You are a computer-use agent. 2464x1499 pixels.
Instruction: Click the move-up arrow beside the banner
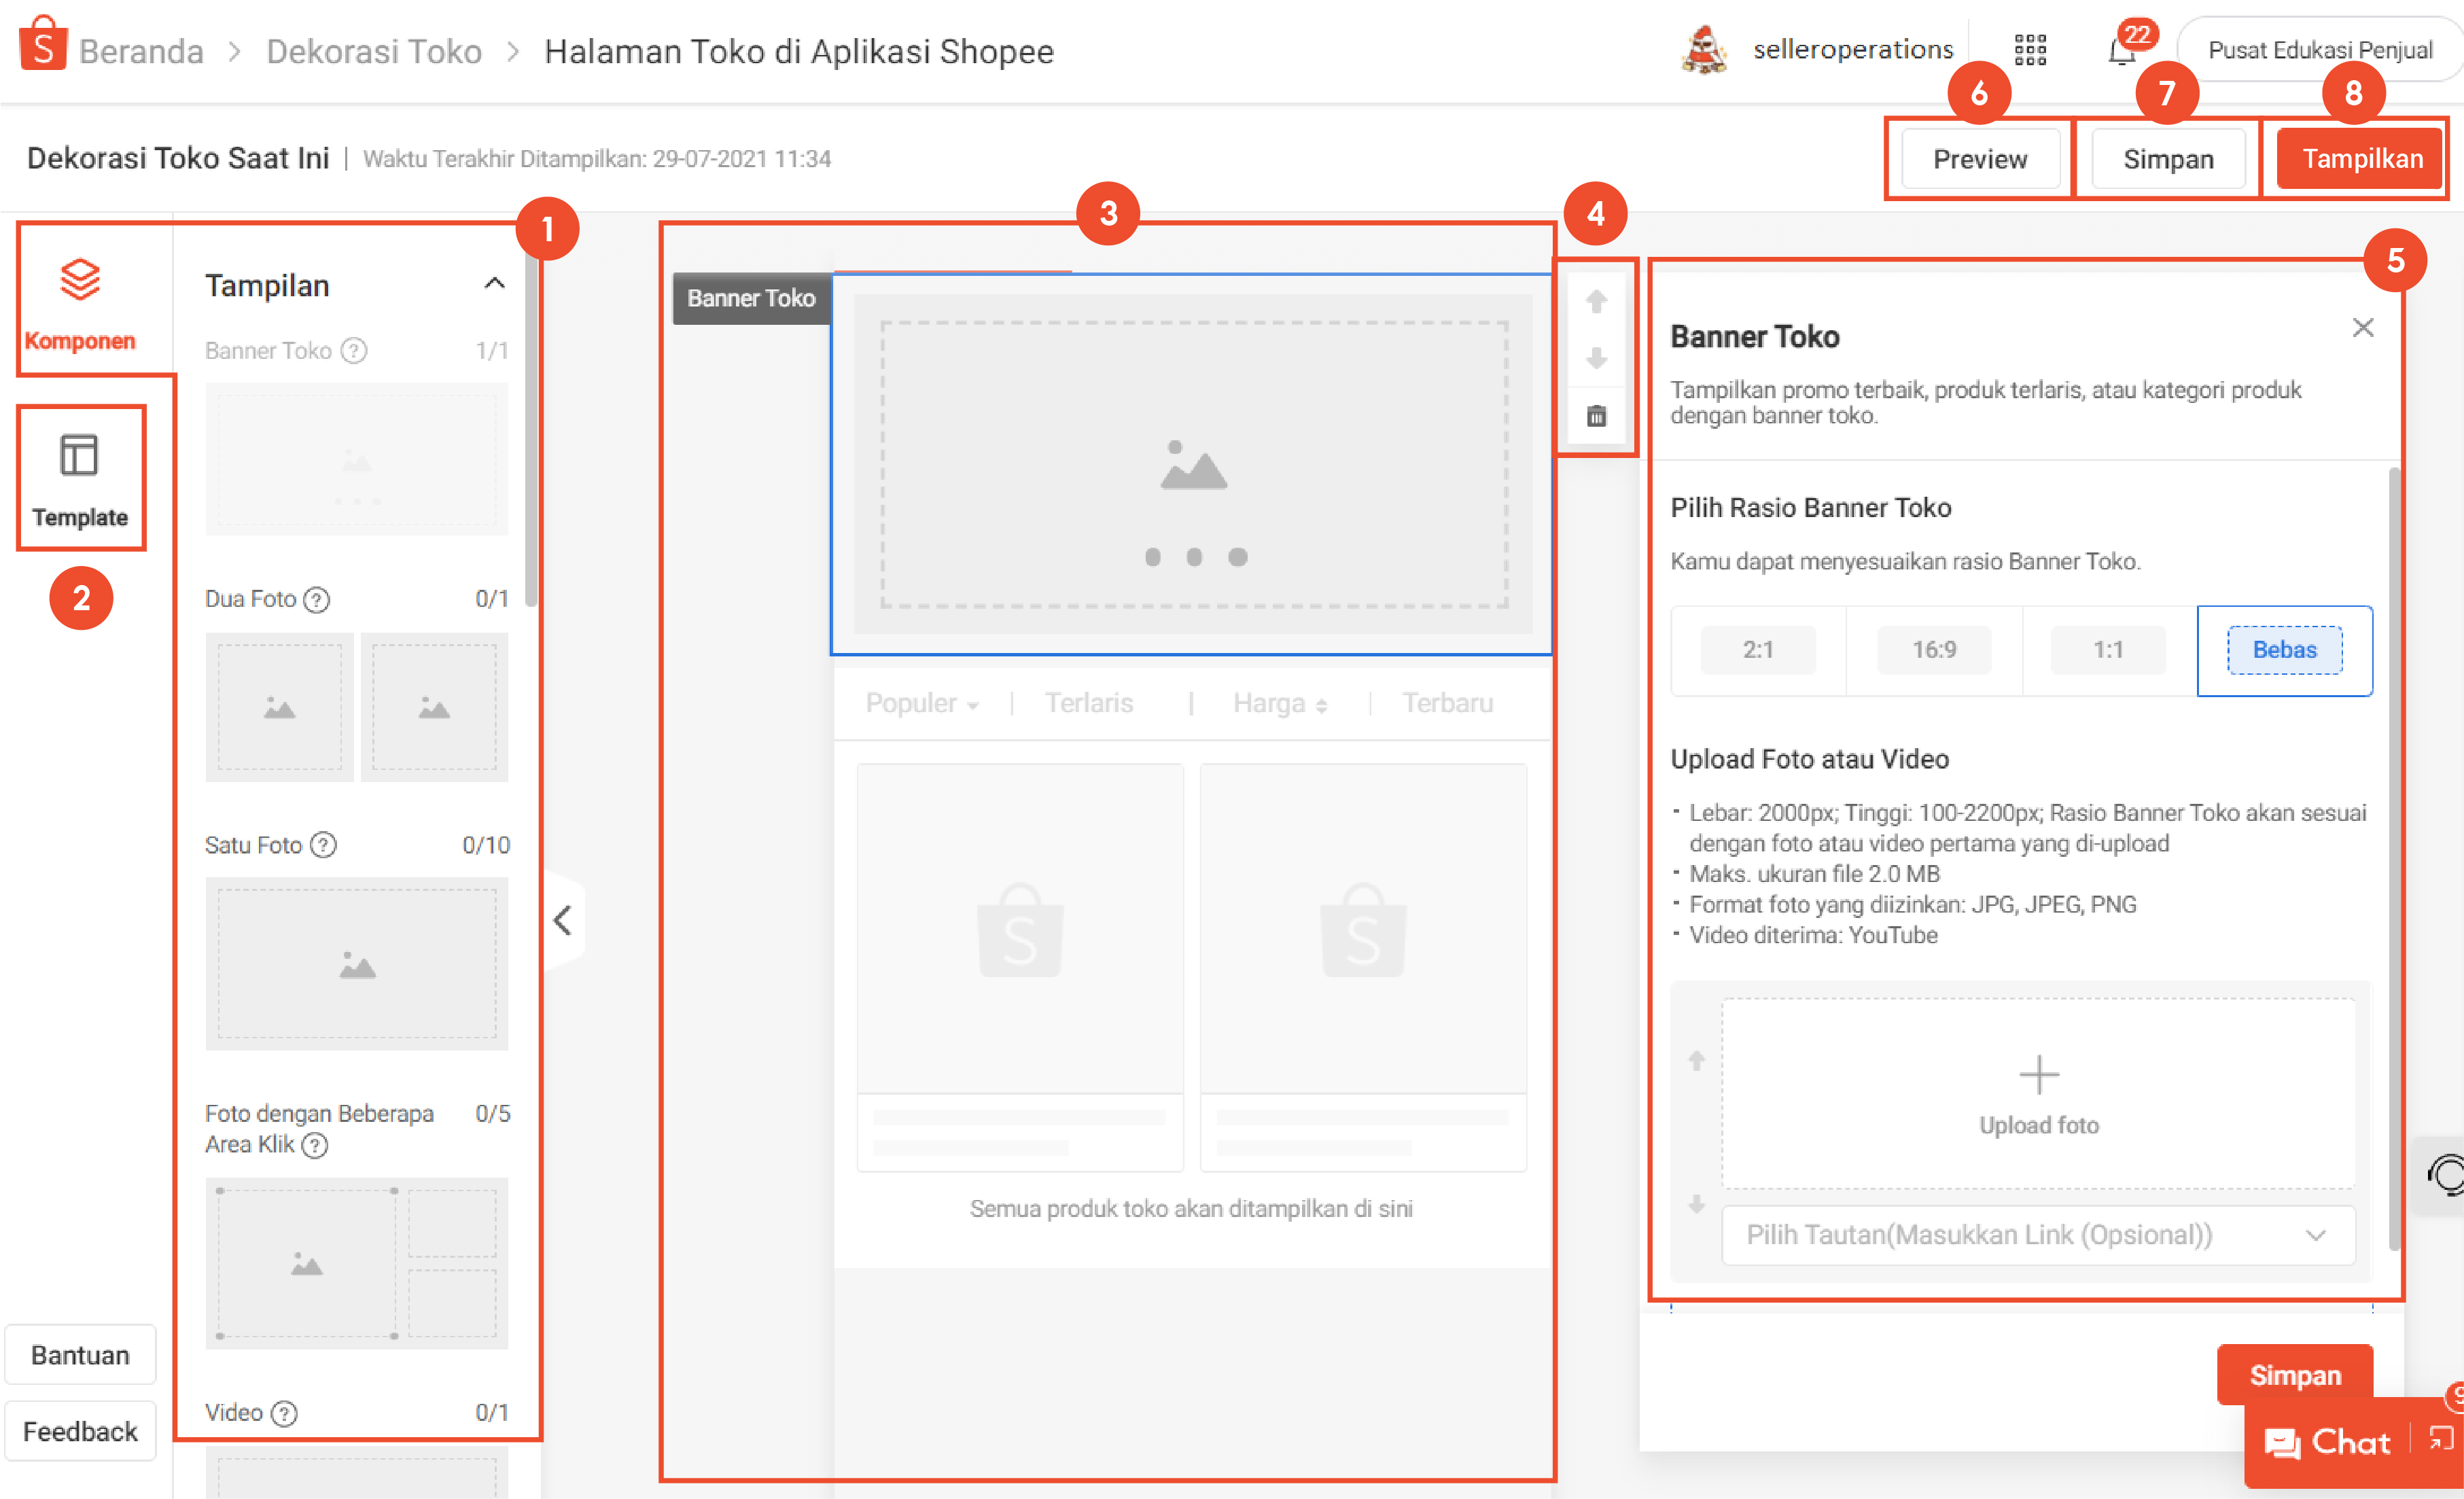1596,301
